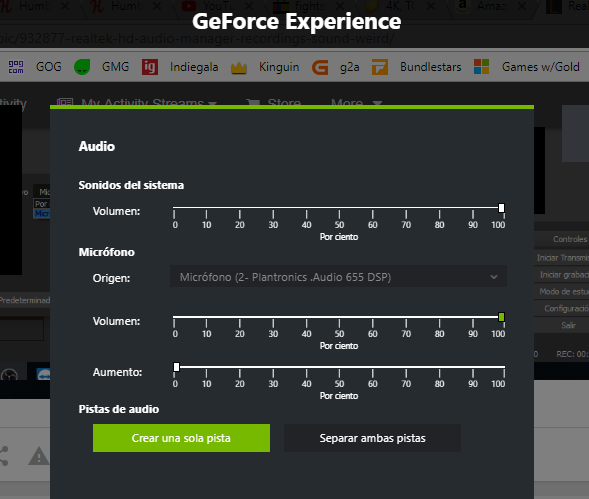Open the Indiegala ig bookmark icon
Viewport: 589px width, 499px height.
[150, 67]
